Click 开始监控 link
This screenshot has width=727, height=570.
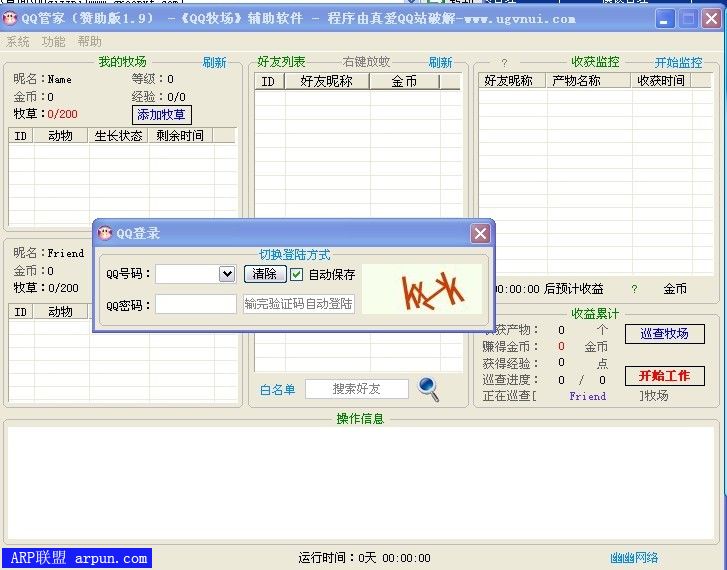(678, 62)
